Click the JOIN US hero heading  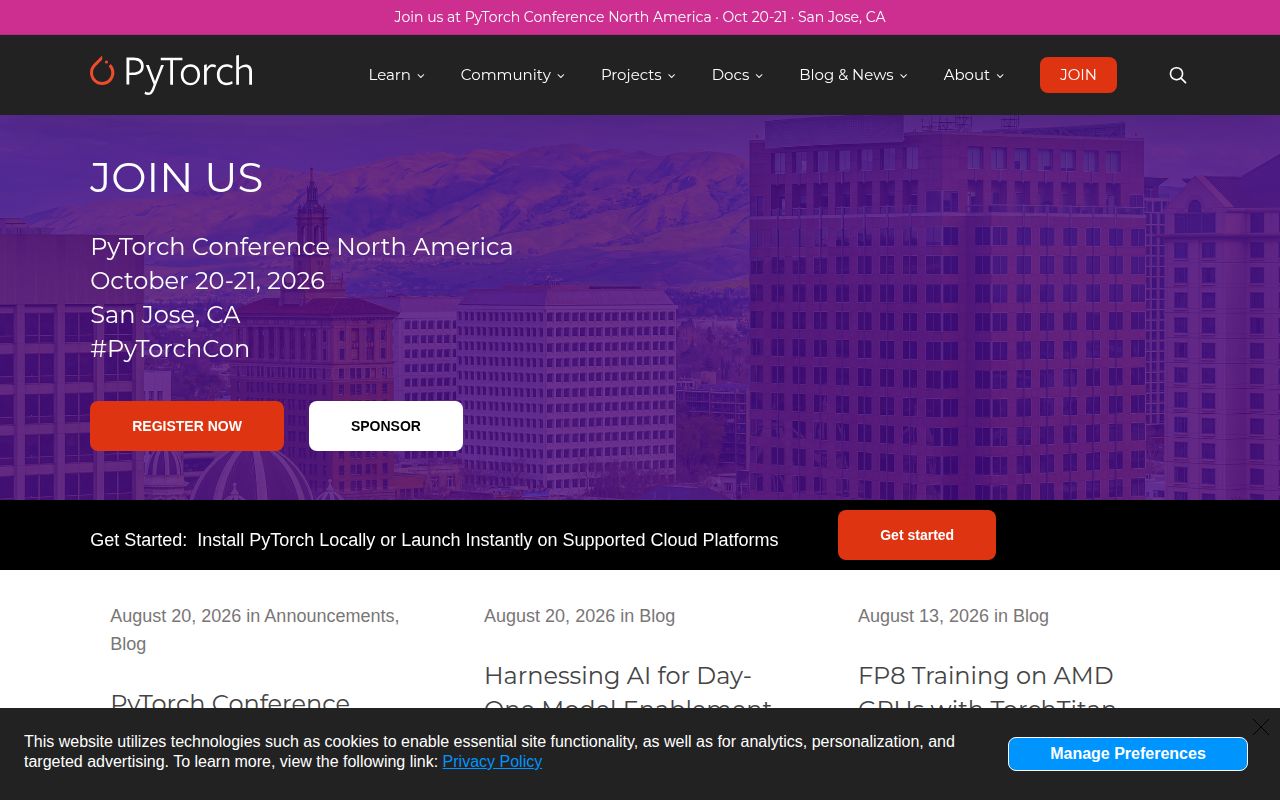pos(176,178)
